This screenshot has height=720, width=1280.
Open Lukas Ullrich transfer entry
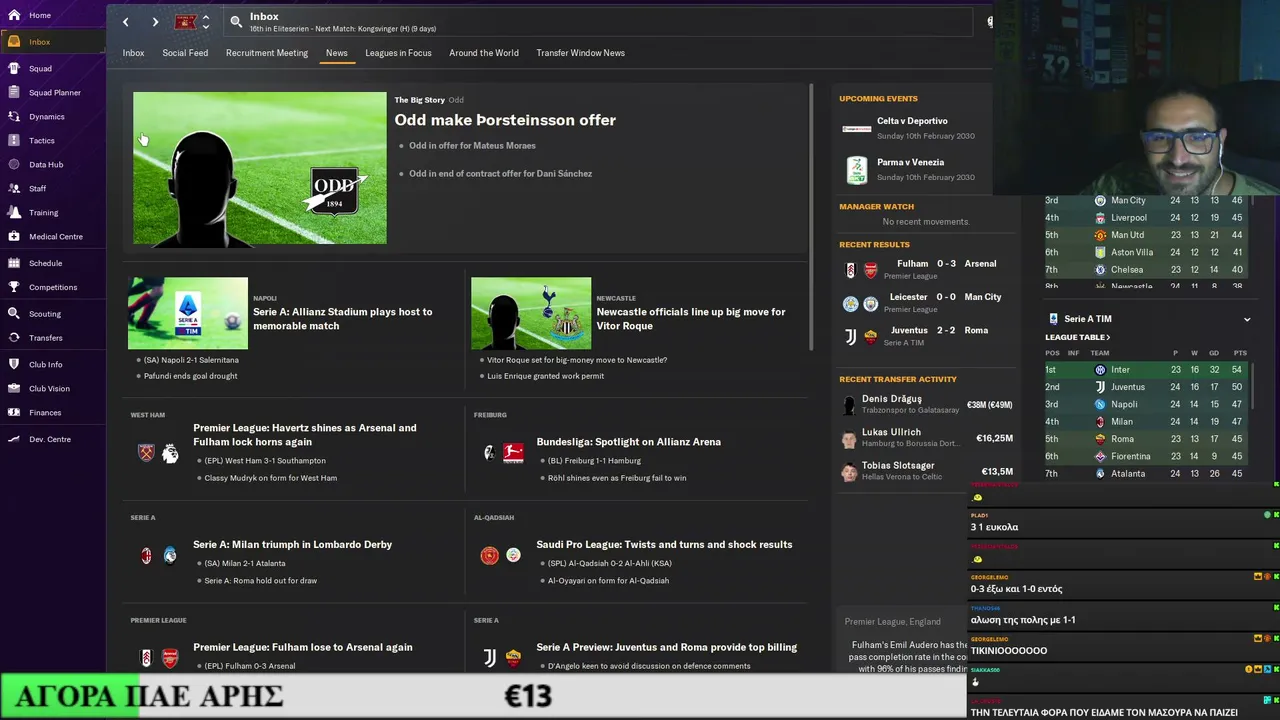pyautogui.click(x=927, y=438)
